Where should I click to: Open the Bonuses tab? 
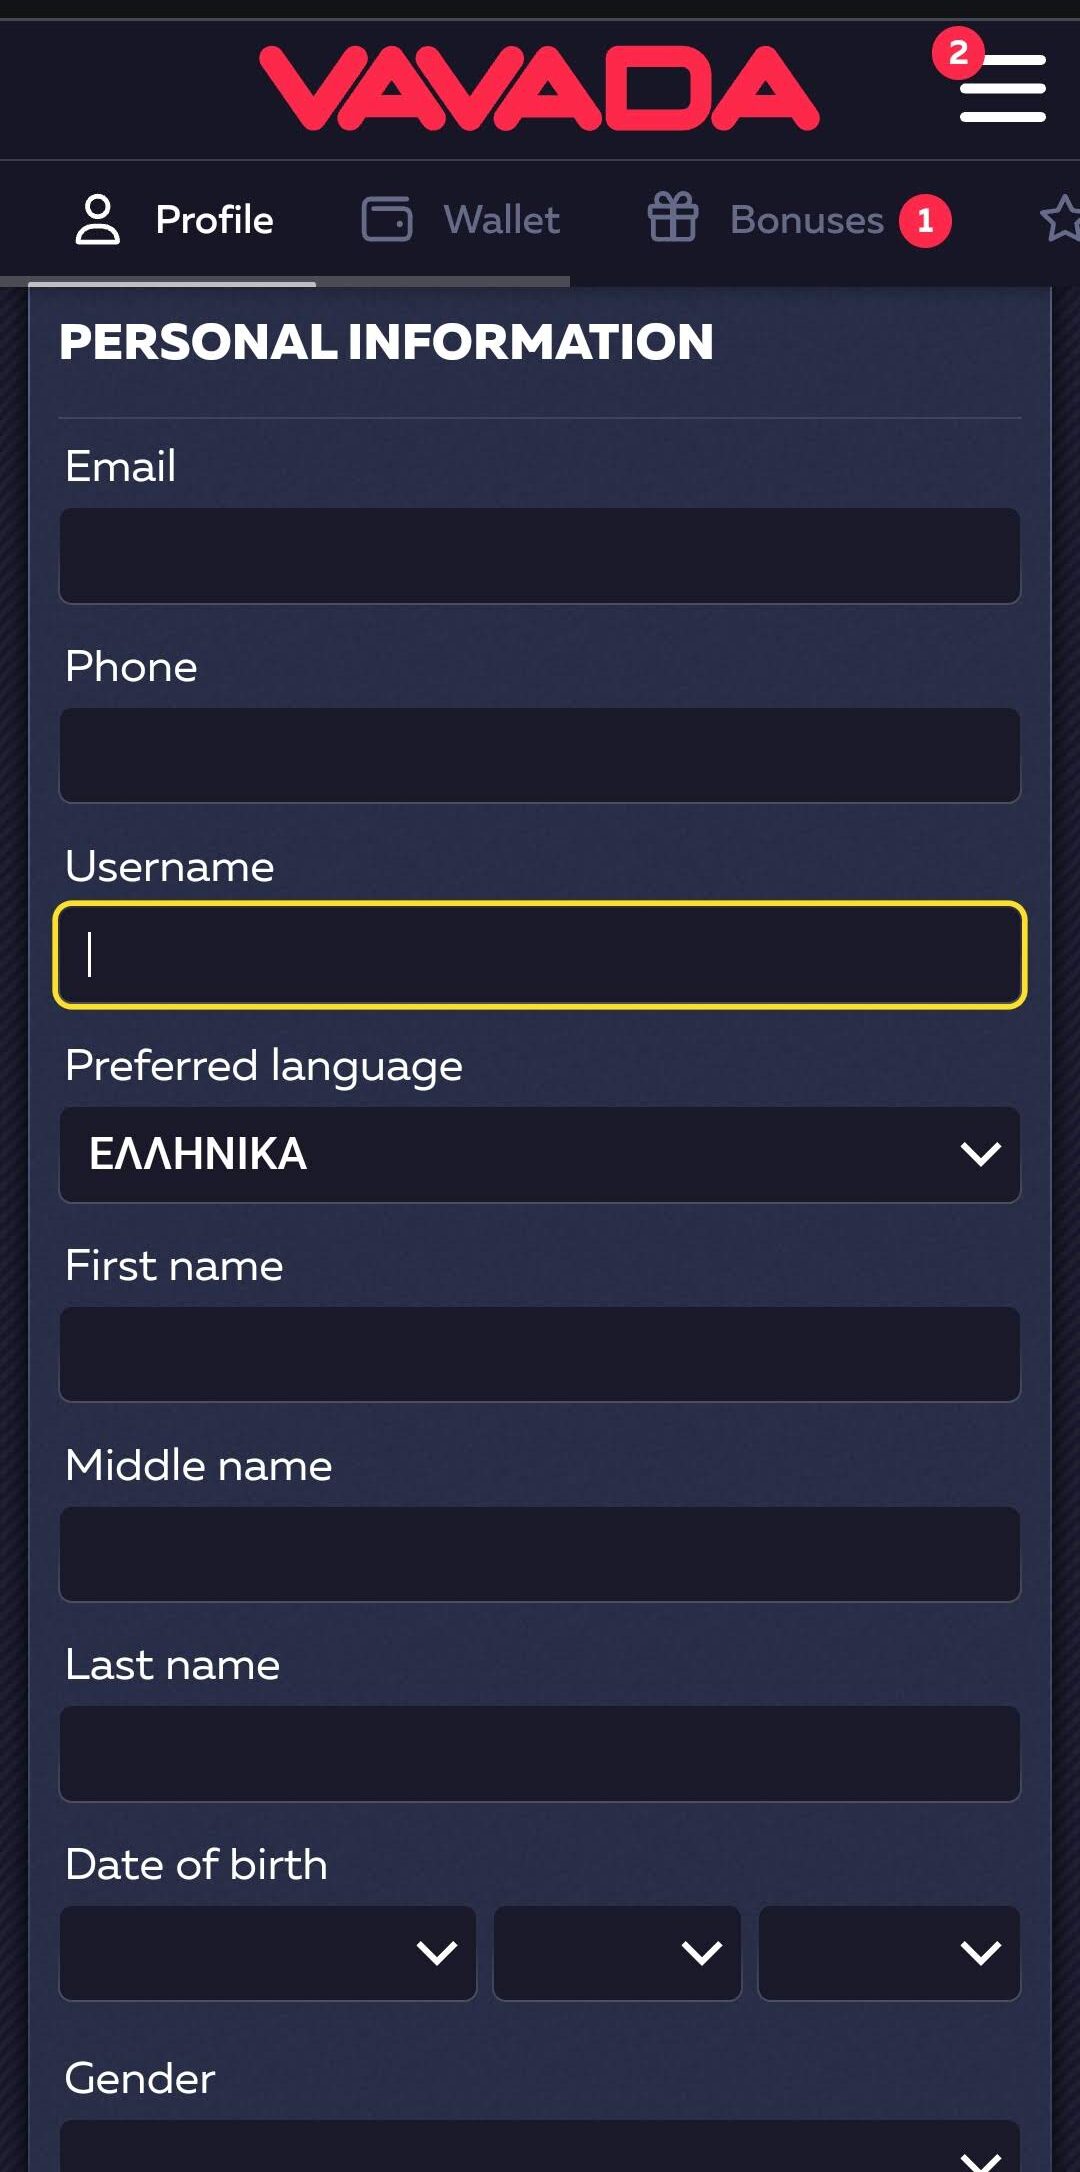806,220
